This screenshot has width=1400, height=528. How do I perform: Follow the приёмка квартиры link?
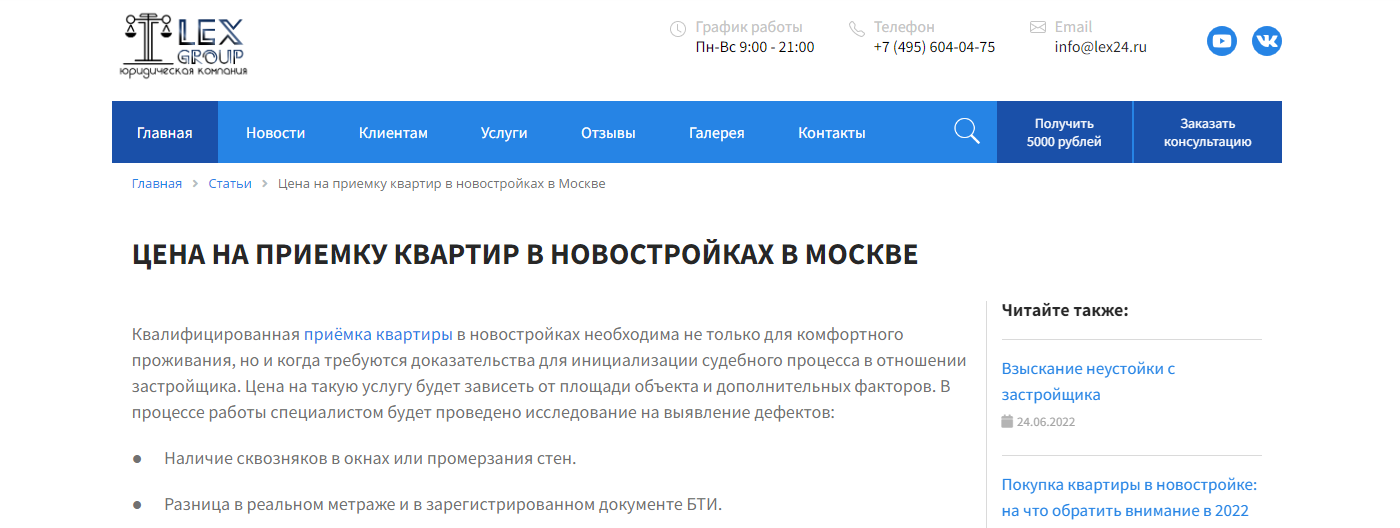[x=378, y=334]
